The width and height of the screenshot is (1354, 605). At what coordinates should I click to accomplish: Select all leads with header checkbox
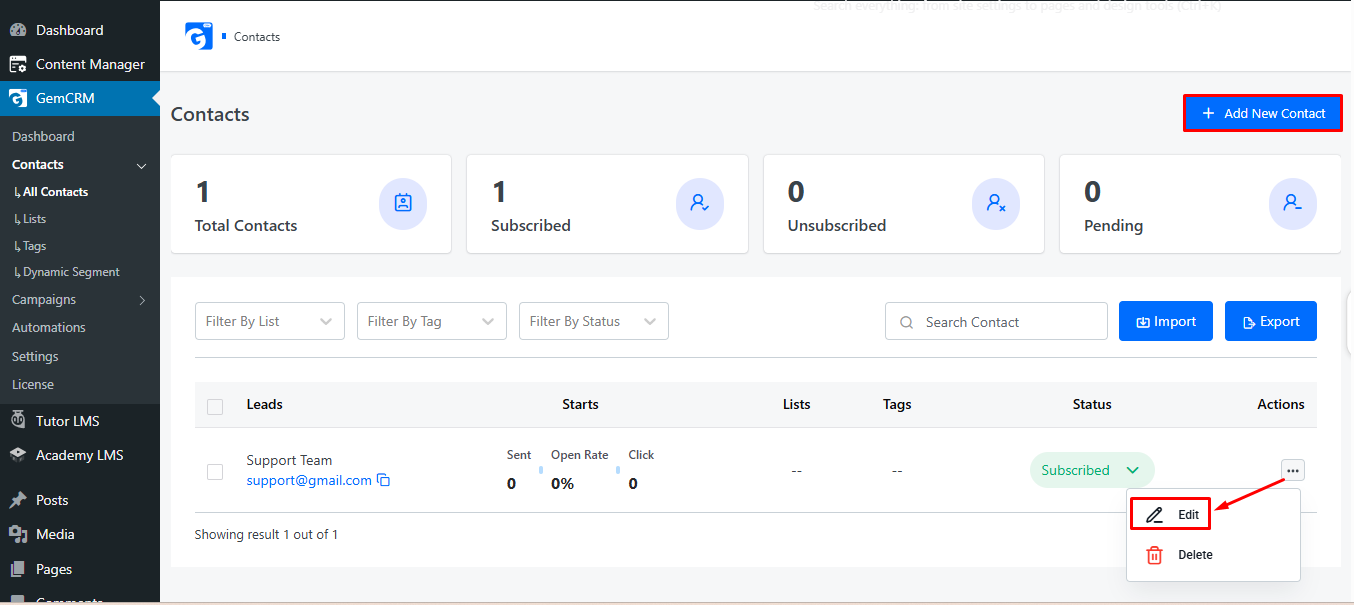pyautogui.click(x=215, y=407)
